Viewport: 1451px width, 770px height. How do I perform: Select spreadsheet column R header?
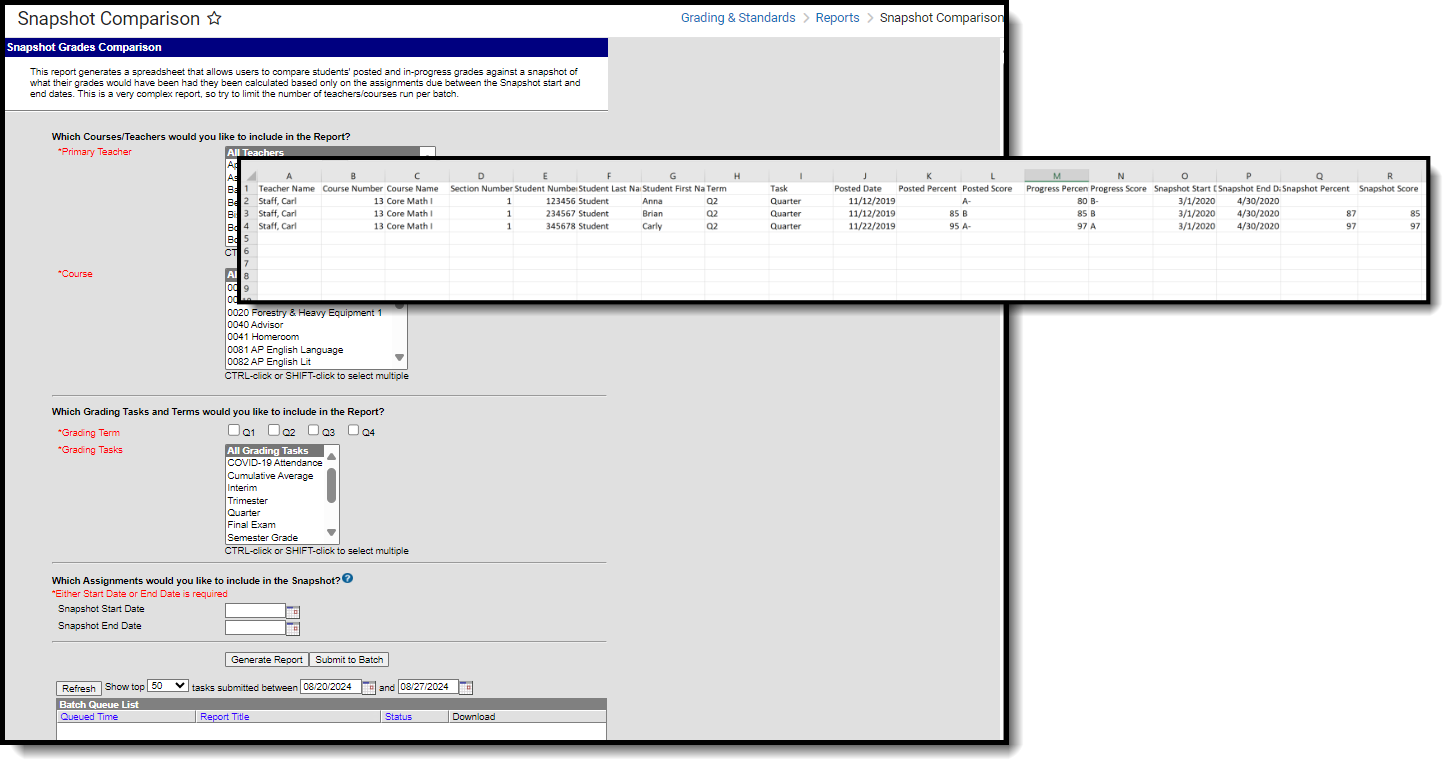1390,175
